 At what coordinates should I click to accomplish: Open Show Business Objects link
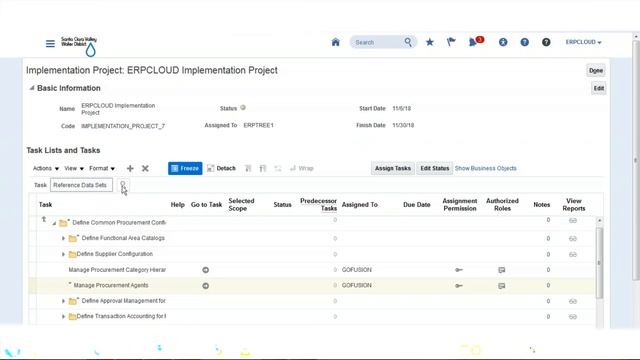pyautogui.click(x=486, y=168)
